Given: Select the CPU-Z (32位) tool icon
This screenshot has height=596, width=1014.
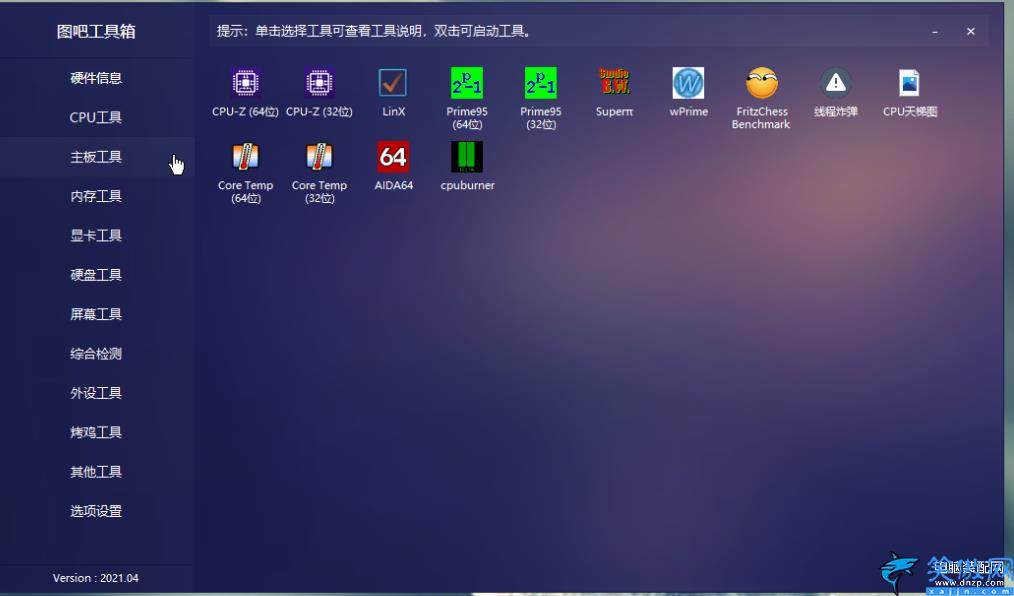Looking at the screenshot, I should tap(319, 83).
